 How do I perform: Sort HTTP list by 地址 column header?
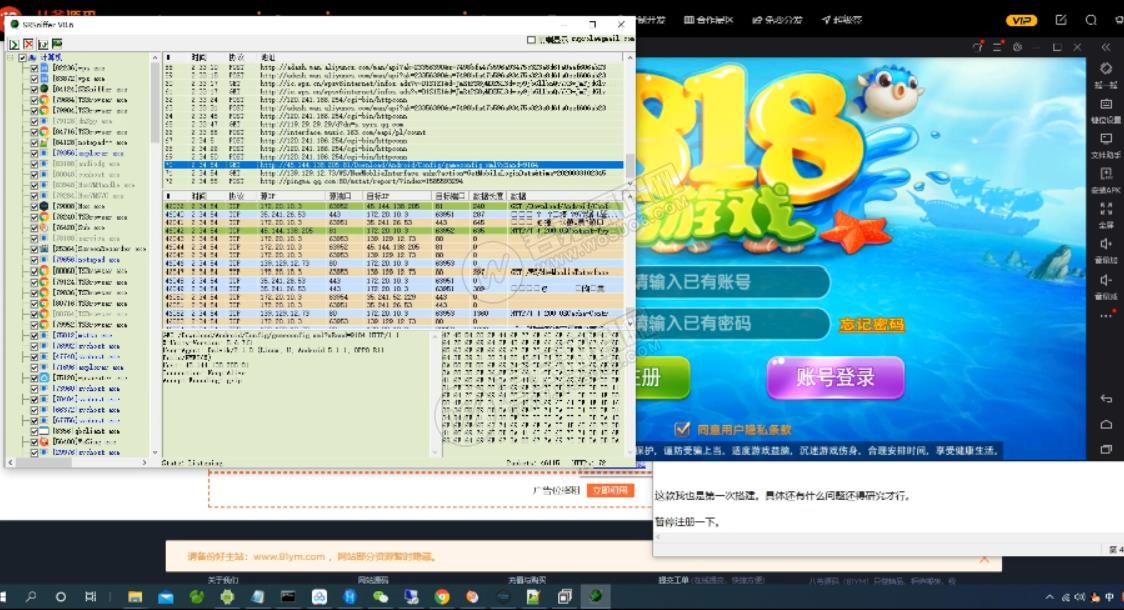pos(268,57)
